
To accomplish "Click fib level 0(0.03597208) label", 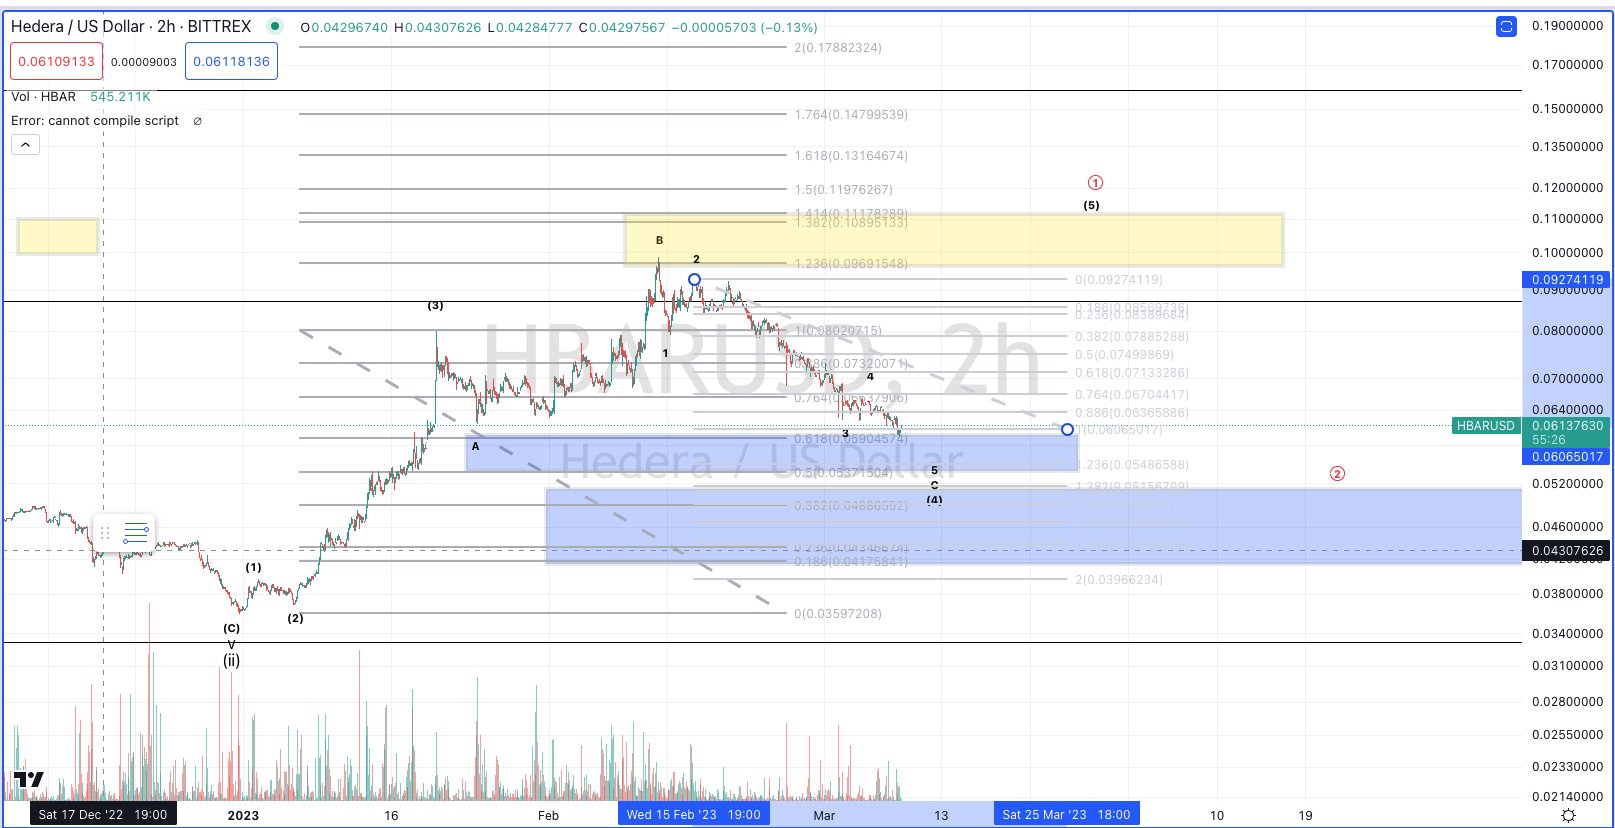I will pos(838,614).
